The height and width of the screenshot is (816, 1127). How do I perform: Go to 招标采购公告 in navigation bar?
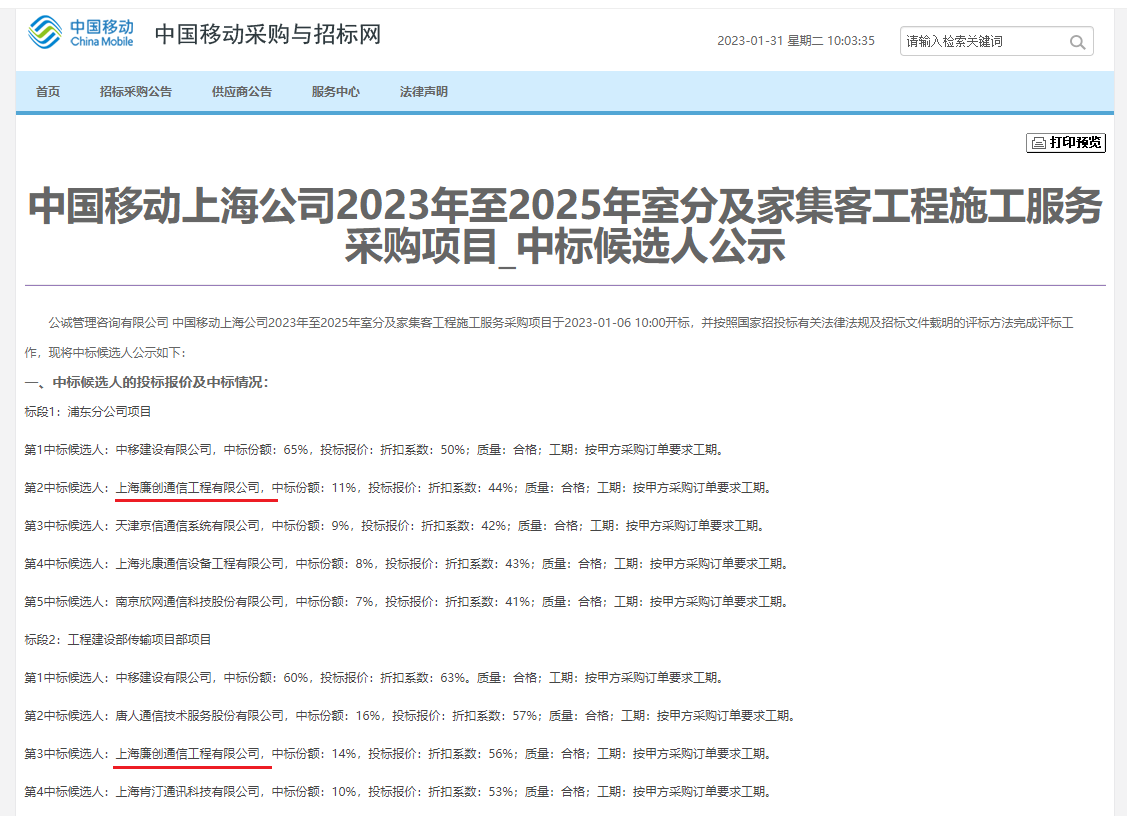(x=136, y=92)
